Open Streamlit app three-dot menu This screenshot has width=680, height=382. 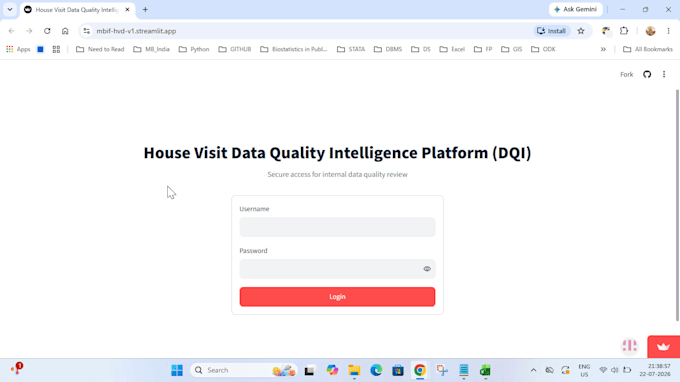664,75
